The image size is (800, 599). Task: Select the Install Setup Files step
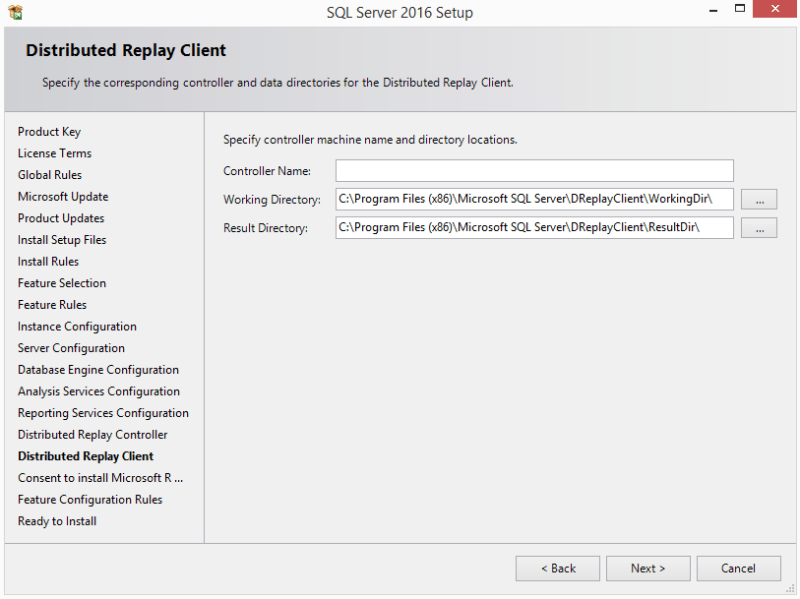coord(62,240)
